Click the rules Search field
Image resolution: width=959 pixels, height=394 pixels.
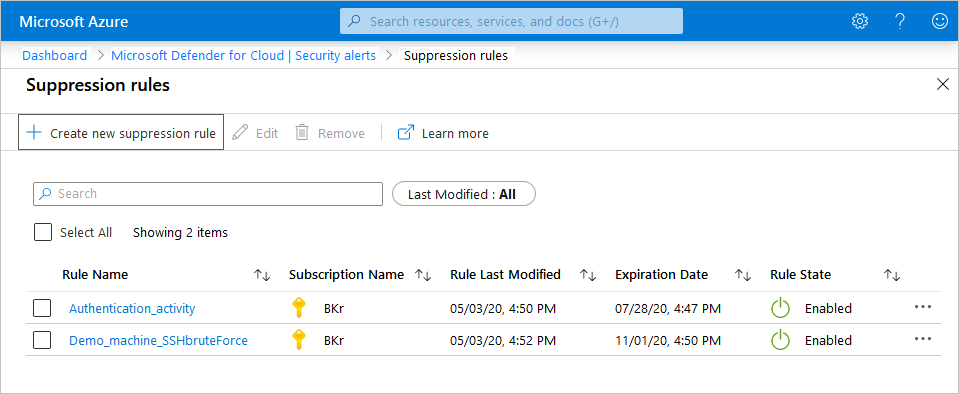coord(208,193)
